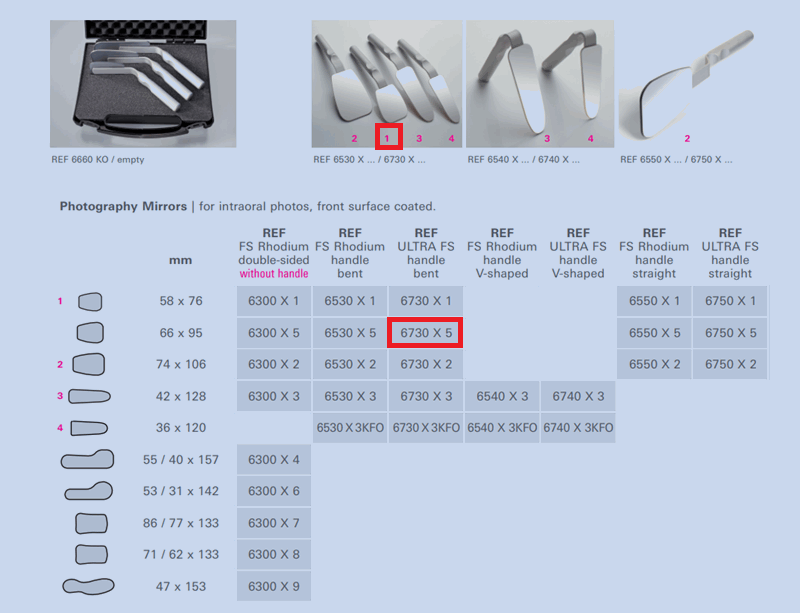Screen dimensions: 800x613
Task: Click cell 6530 X 5
Action: coord(350,333)
